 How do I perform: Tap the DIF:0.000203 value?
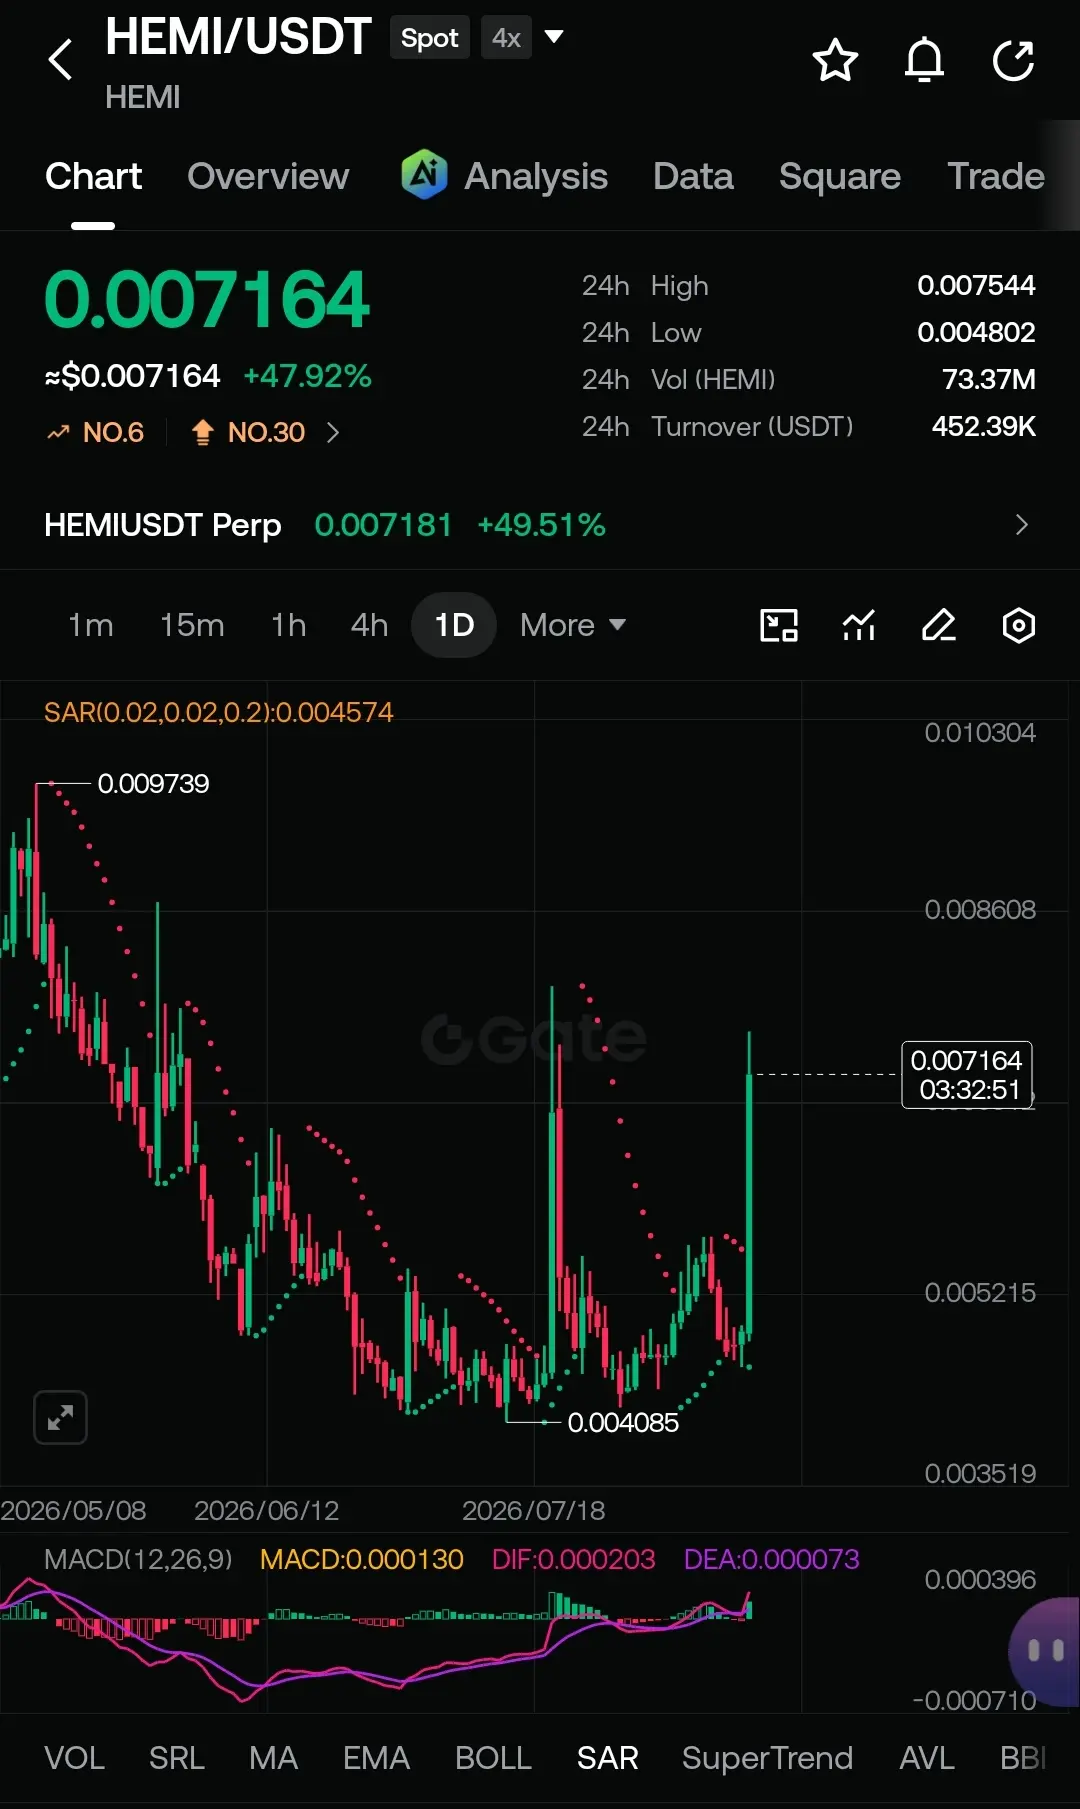coord(573,1559)
